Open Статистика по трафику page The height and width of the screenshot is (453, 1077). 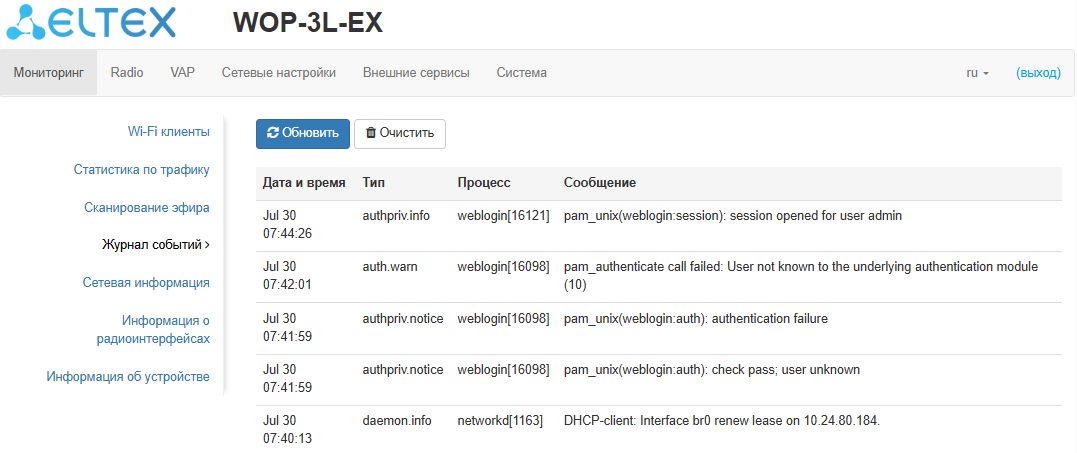point(141,169)
